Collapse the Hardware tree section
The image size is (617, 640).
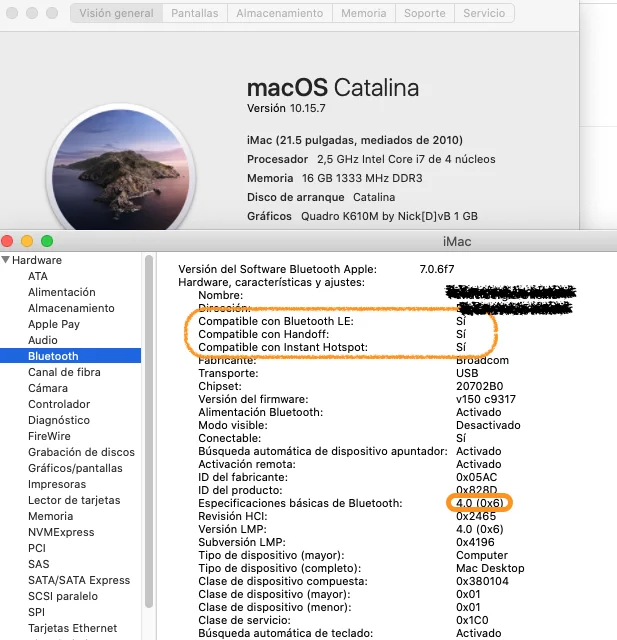tap(5, 260)
